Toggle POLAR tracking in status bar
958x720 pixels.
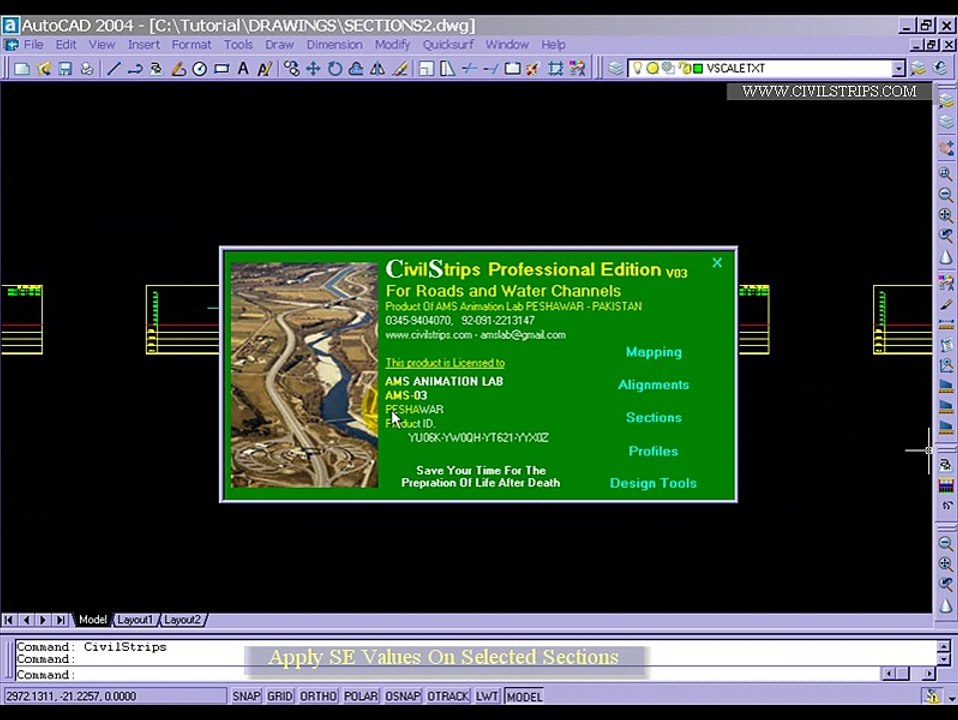(360, 696)
